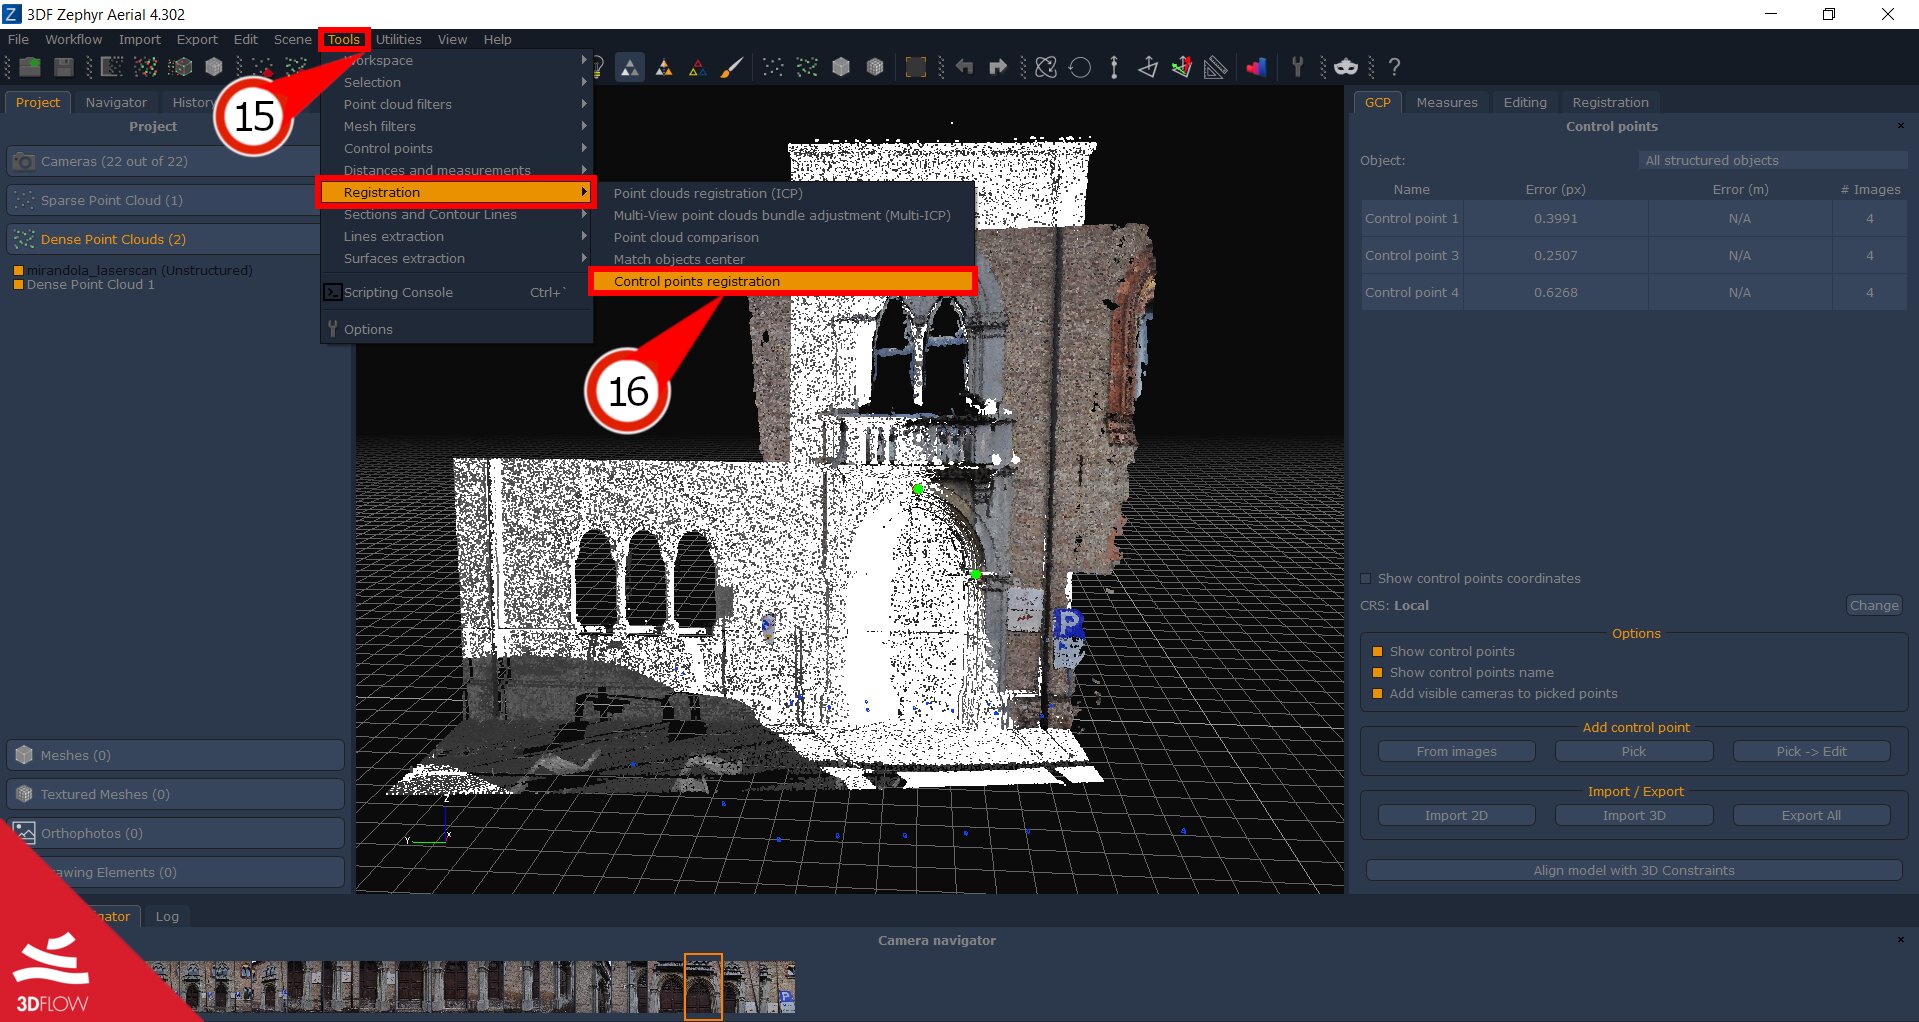Click the save project floppy disk icon
1919x1022 pixels.
pos(64,67)
